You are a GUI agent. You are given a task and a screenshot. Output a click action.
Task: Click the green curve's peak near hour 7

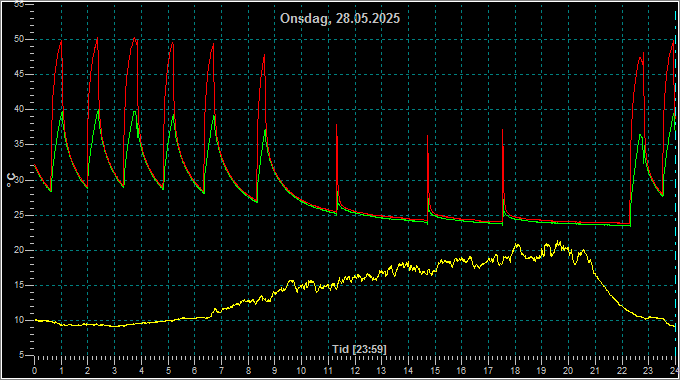[214, 115]
